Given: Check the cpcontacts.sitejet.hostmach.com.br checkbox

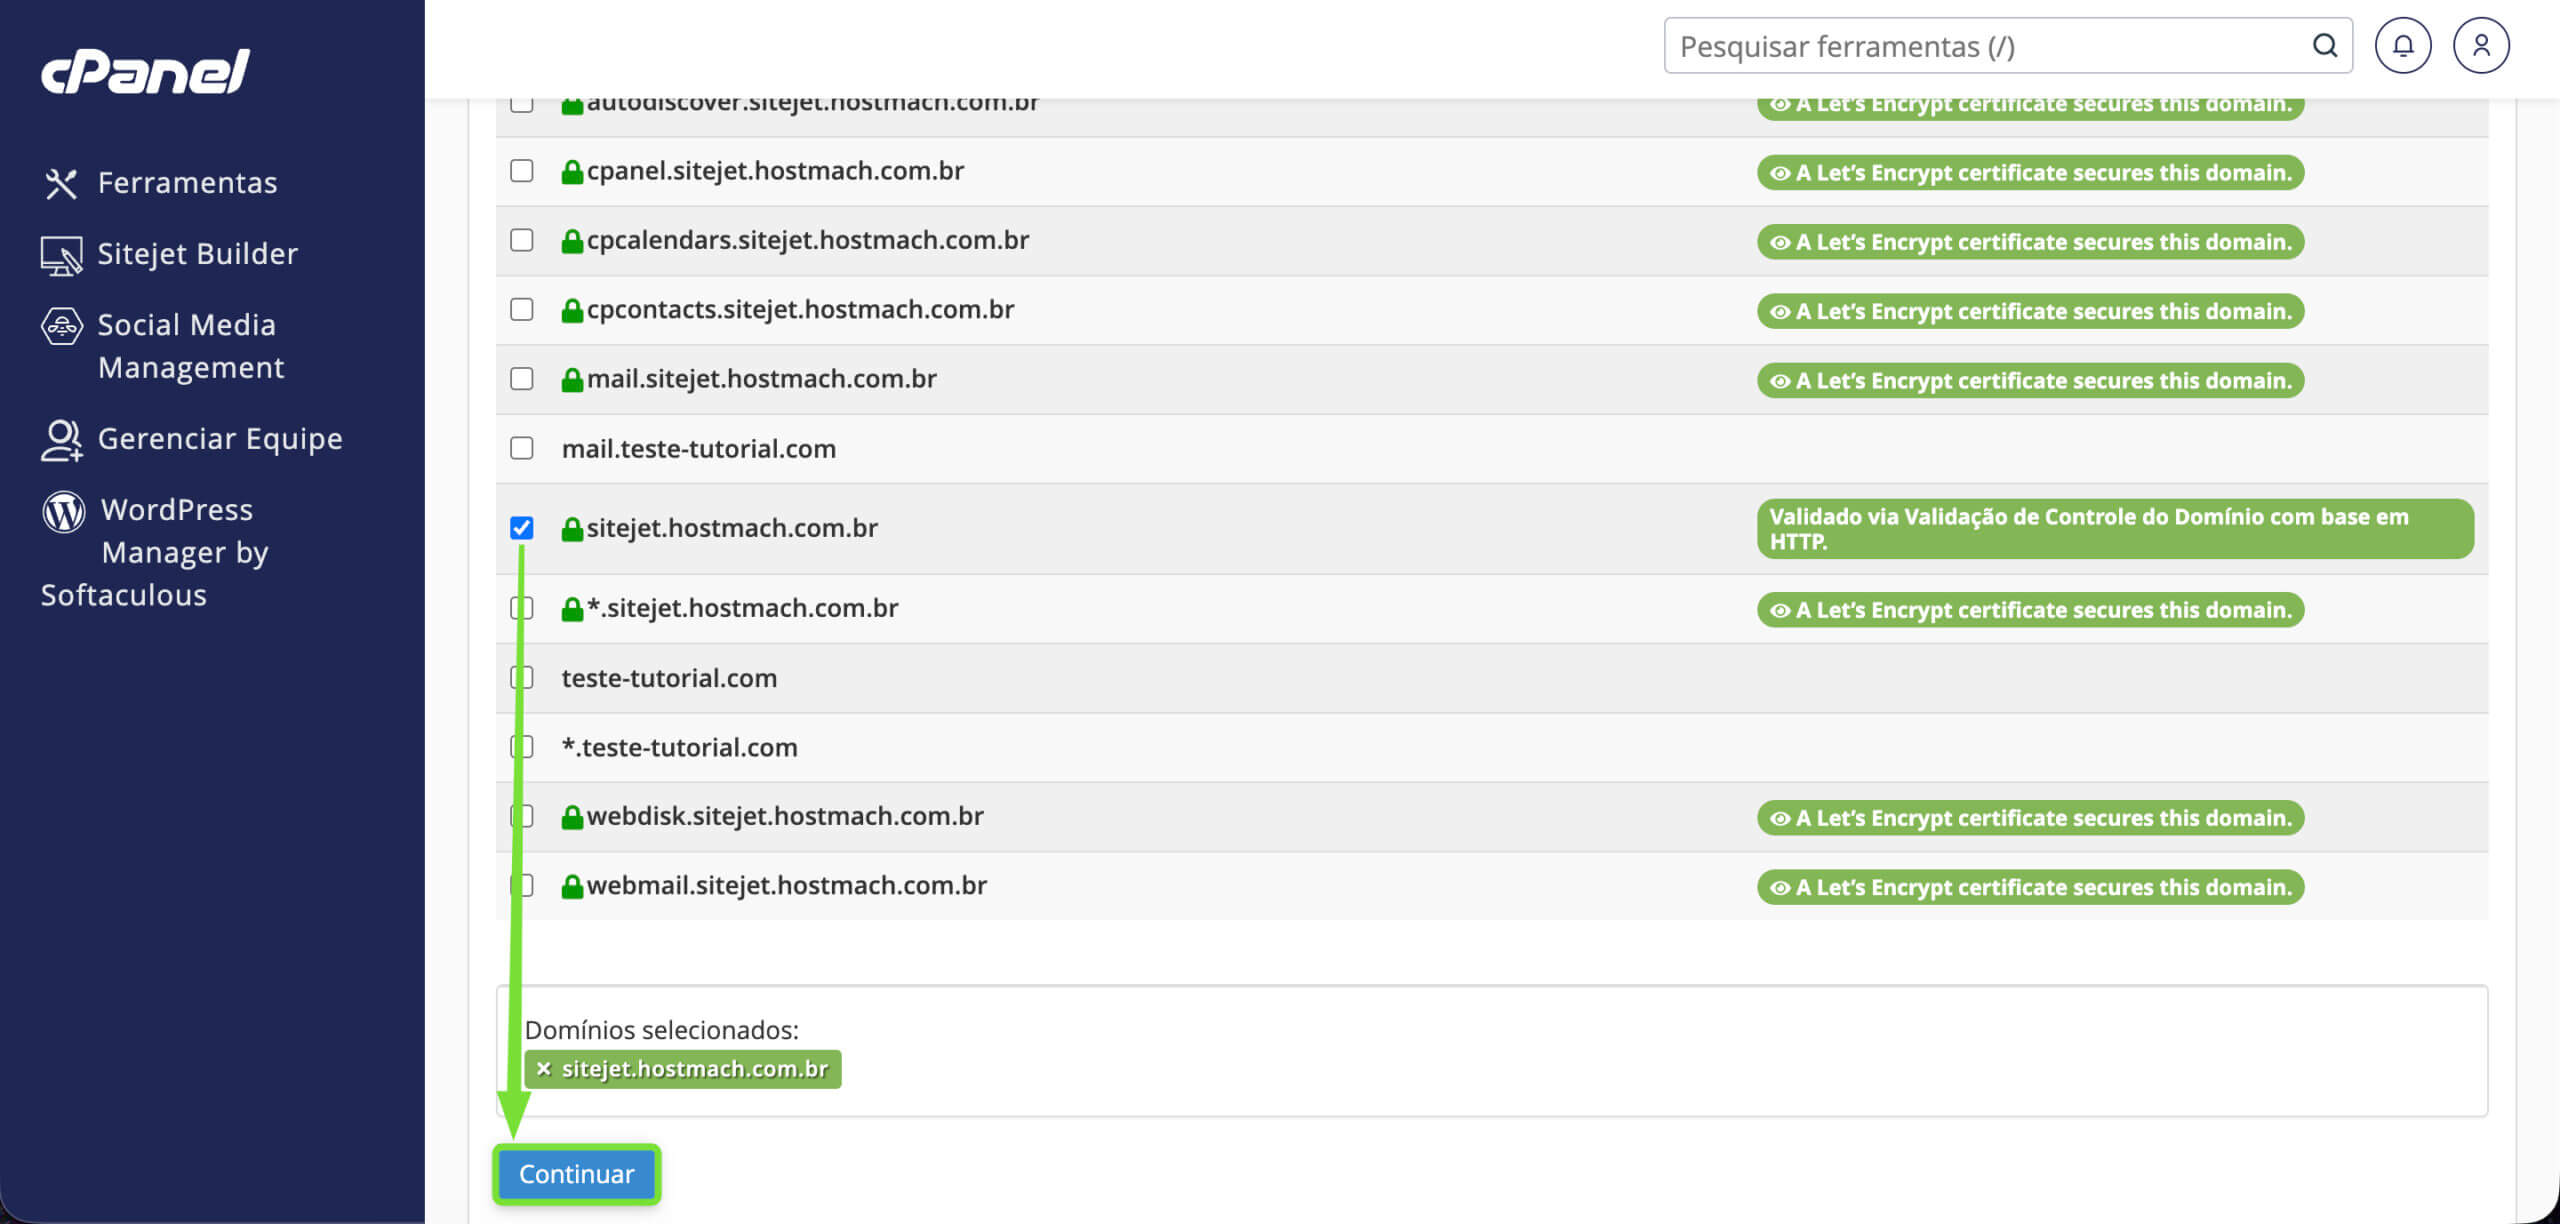Looking at the screenshot, I should pyautogui.click(x=522, y=309).
